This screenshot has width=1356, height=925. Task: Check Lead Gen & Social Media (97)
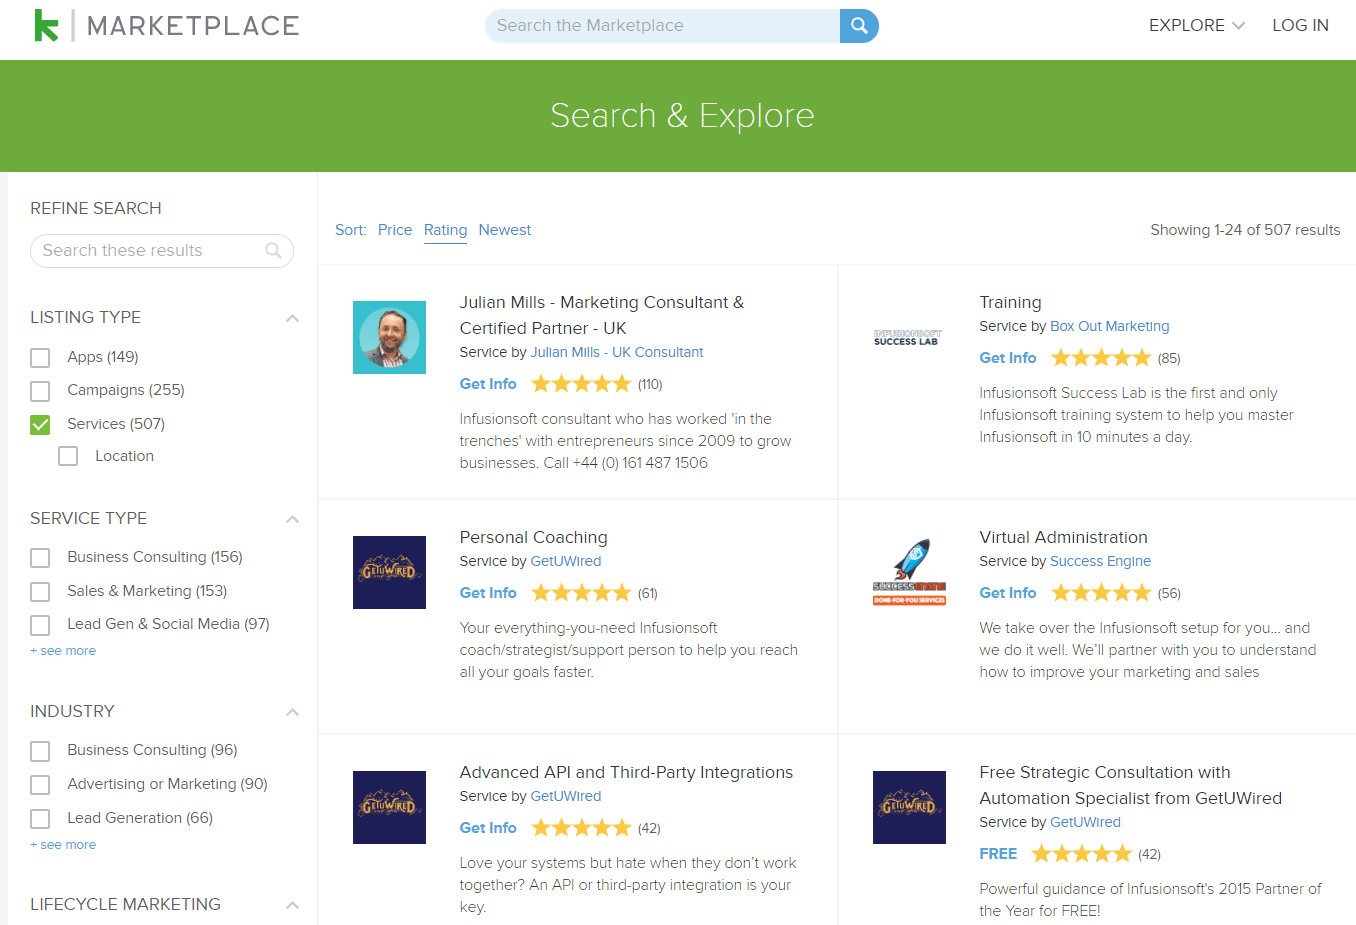(40, 625)
